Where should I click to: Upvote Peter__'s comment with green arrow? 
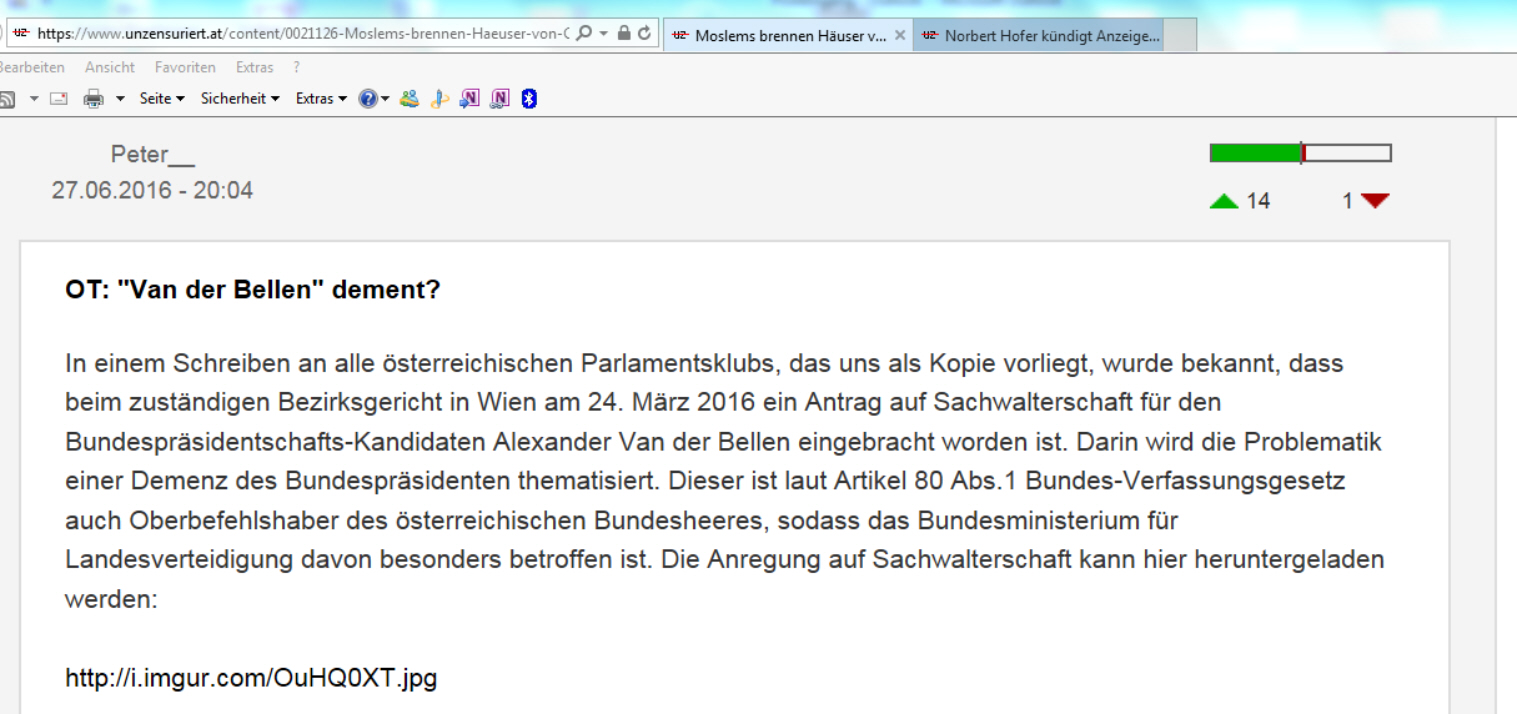[x=1223, y=201]
